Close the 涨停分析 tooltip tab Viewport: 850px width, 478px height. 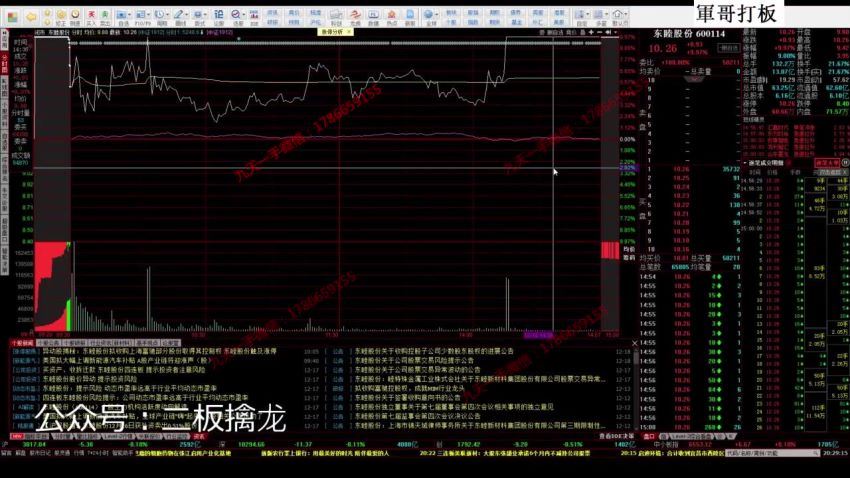[x=349, y=32]
